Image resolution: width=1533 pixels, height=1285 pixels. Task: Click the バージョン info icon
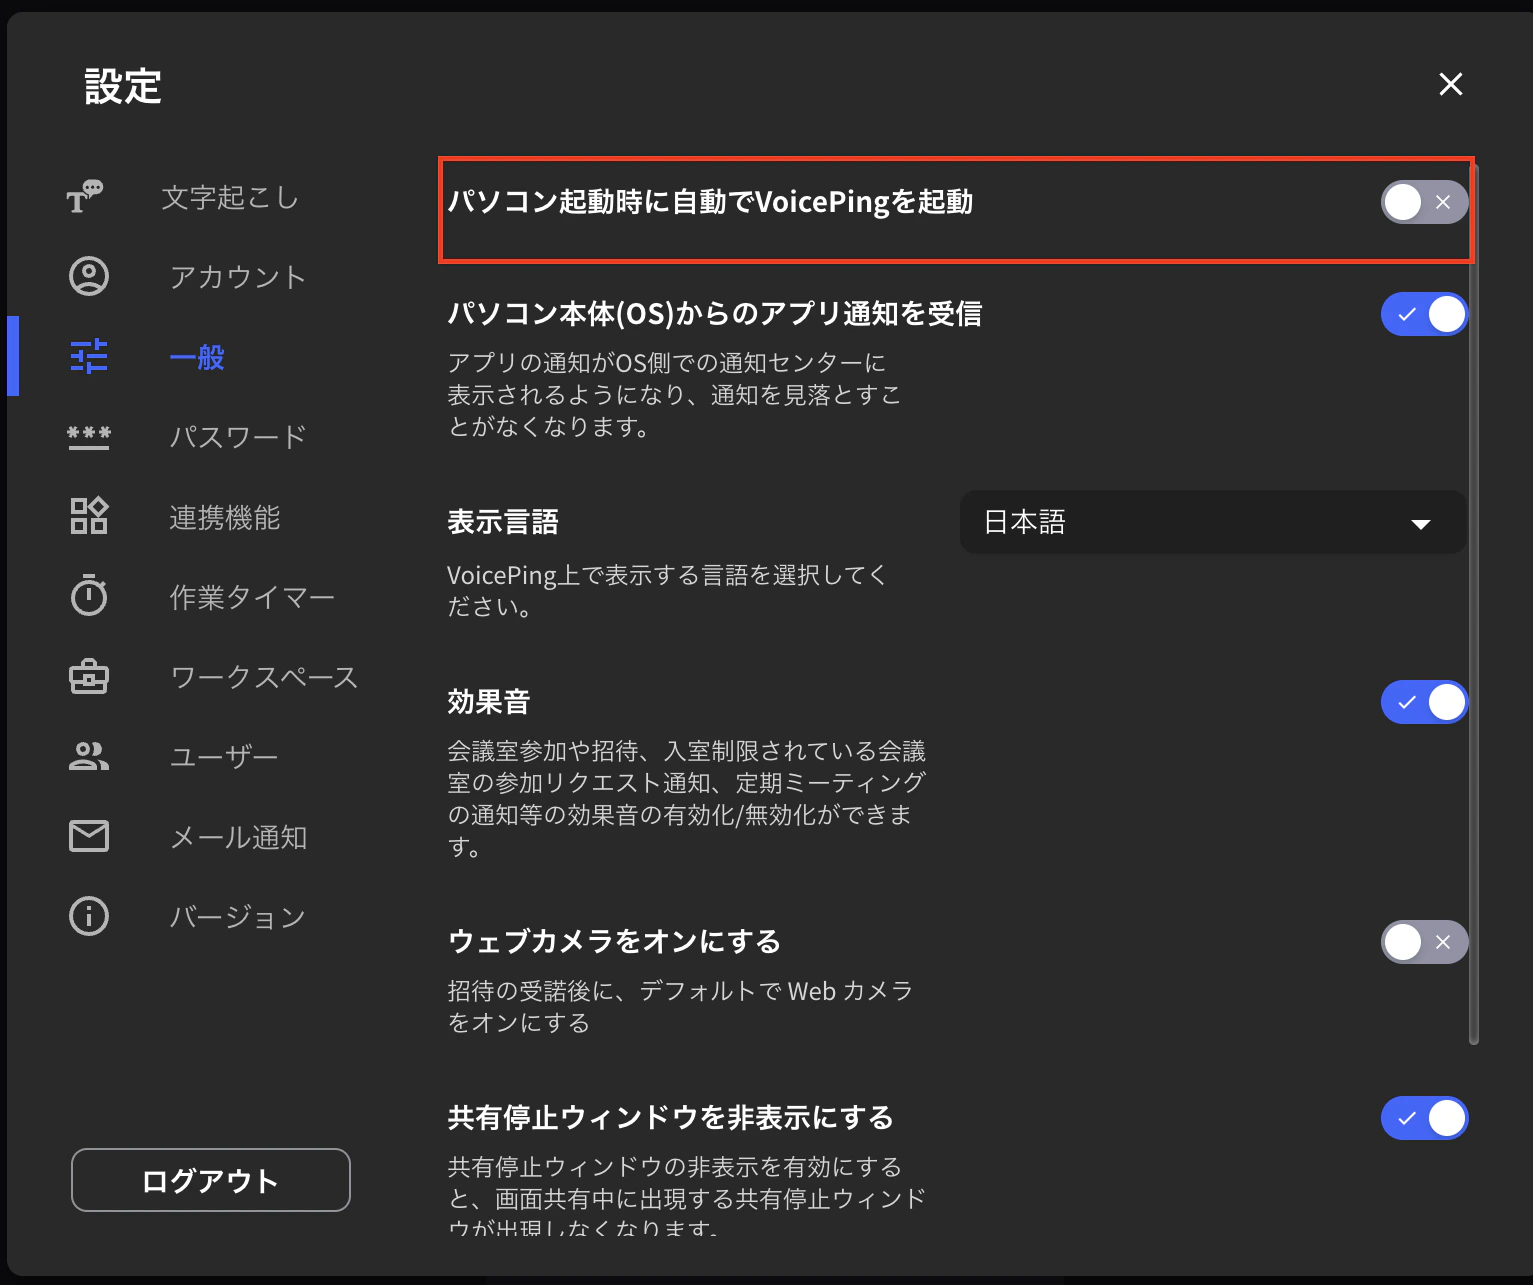[x=88, y=916]
